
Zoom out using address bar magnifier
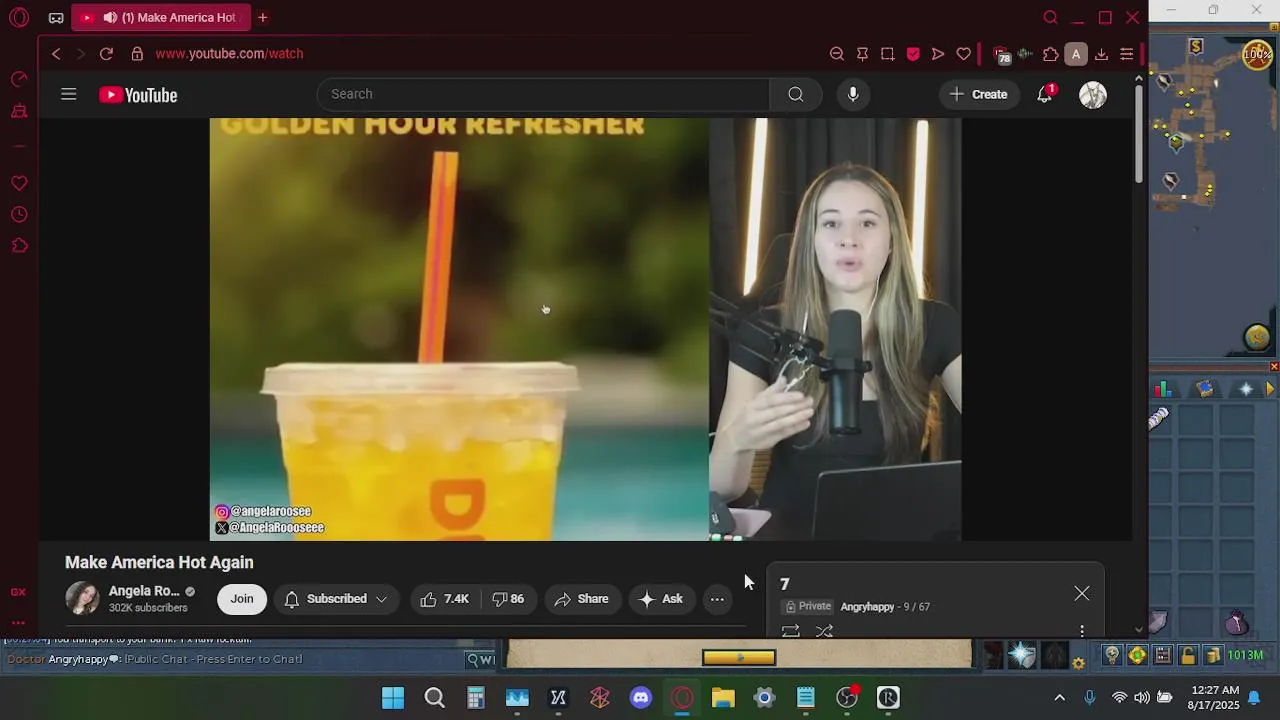tap(837, 54)
